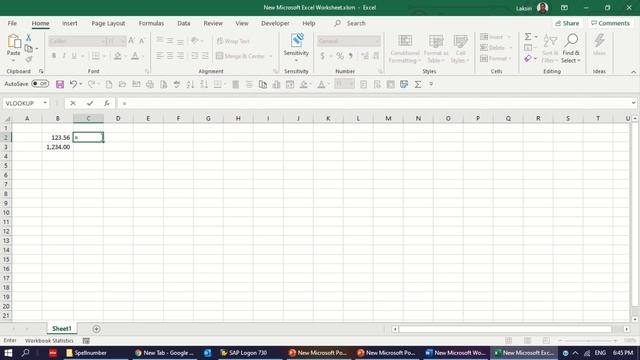Click the Ribbon Display Options icon
640x360 pixels.
tap(564, 8)
